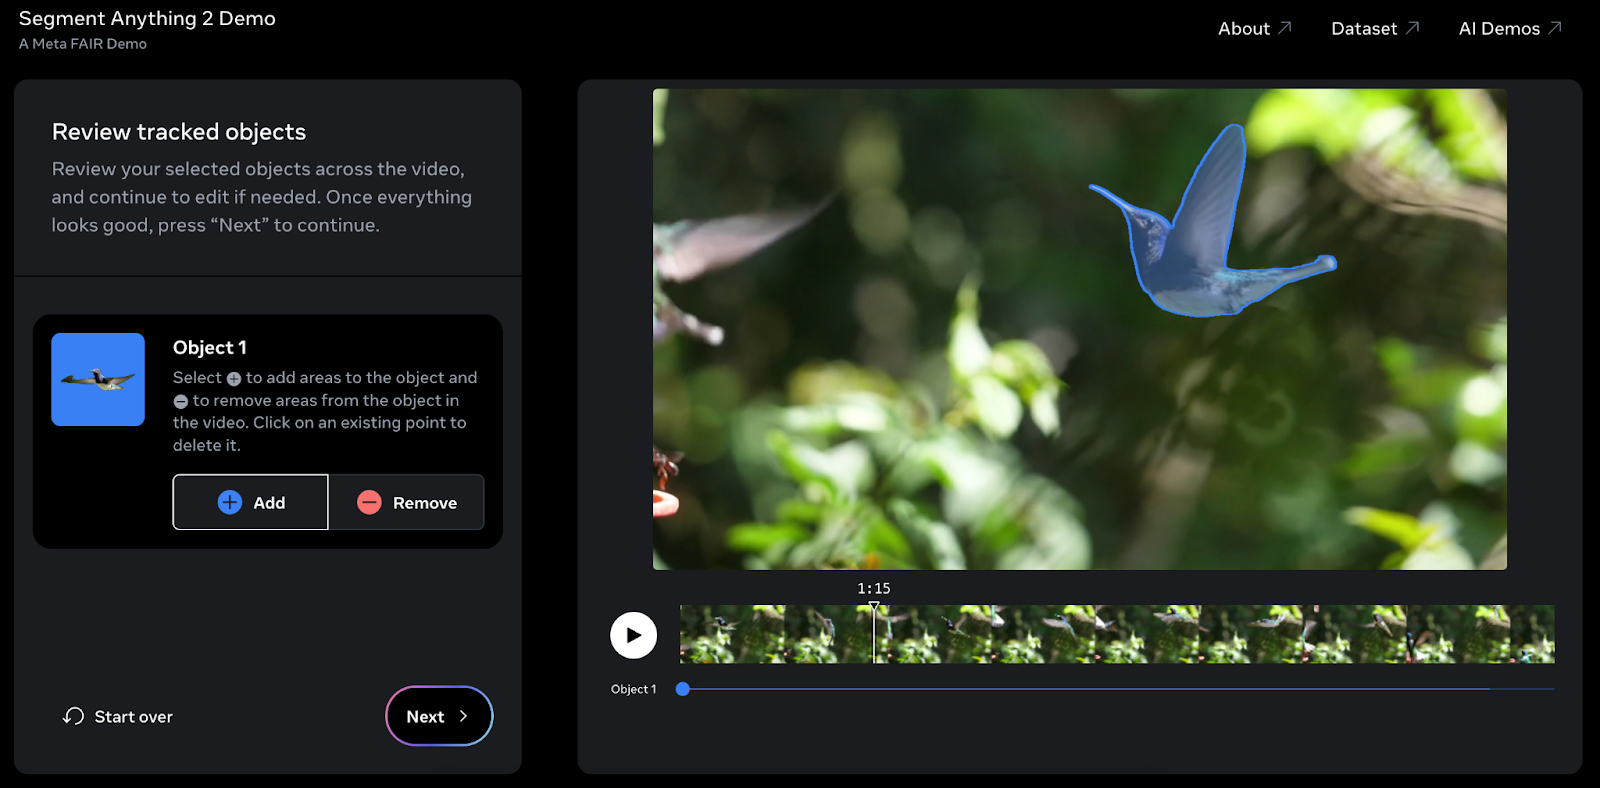This screenshot has height=788, width=1600.
Task: Click the arrow icon beside About
Action: tap(1285, 28)
